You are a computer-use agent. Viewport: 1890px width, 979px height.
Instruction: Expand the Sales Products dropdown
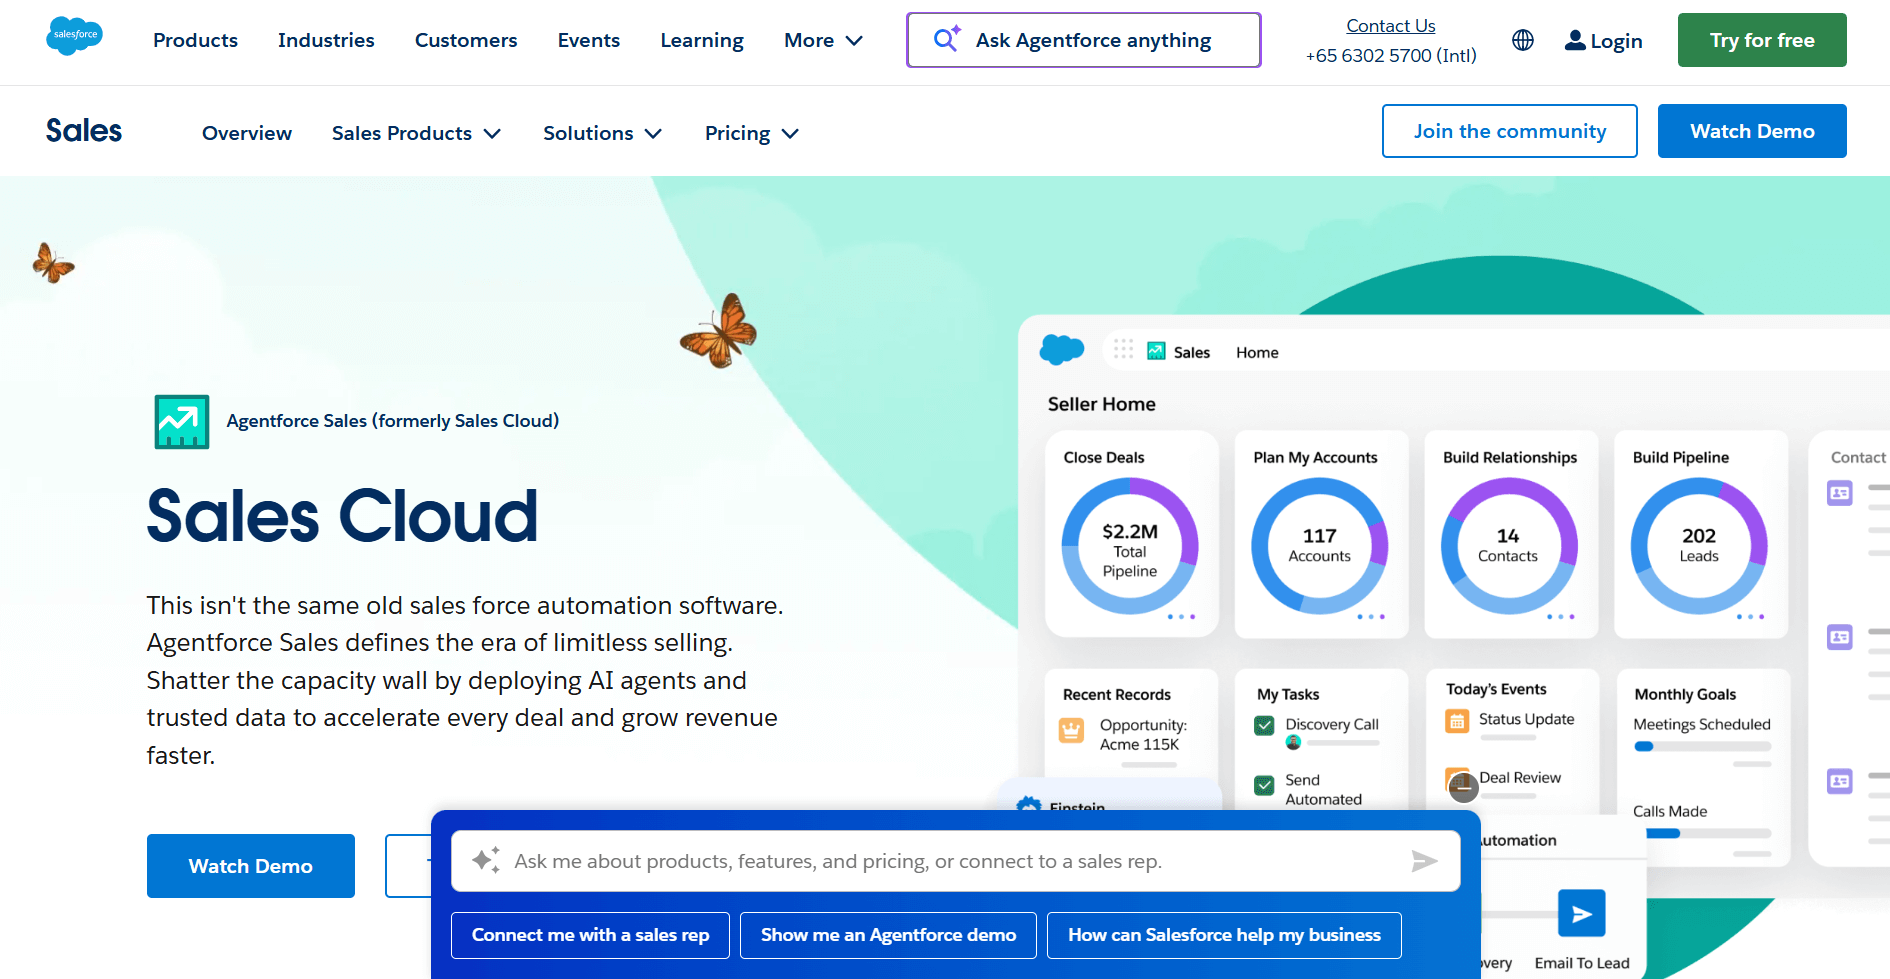point(416,133)
